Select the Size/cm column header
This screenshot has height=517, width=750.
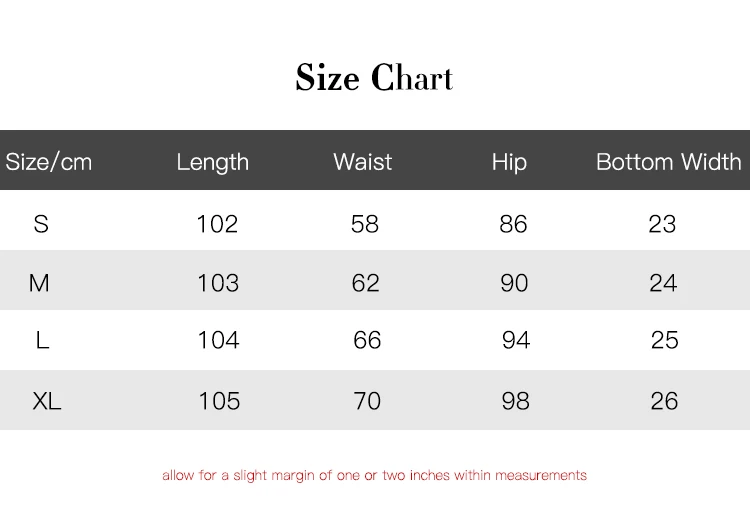pyautogui.click(x=49, y=162)
